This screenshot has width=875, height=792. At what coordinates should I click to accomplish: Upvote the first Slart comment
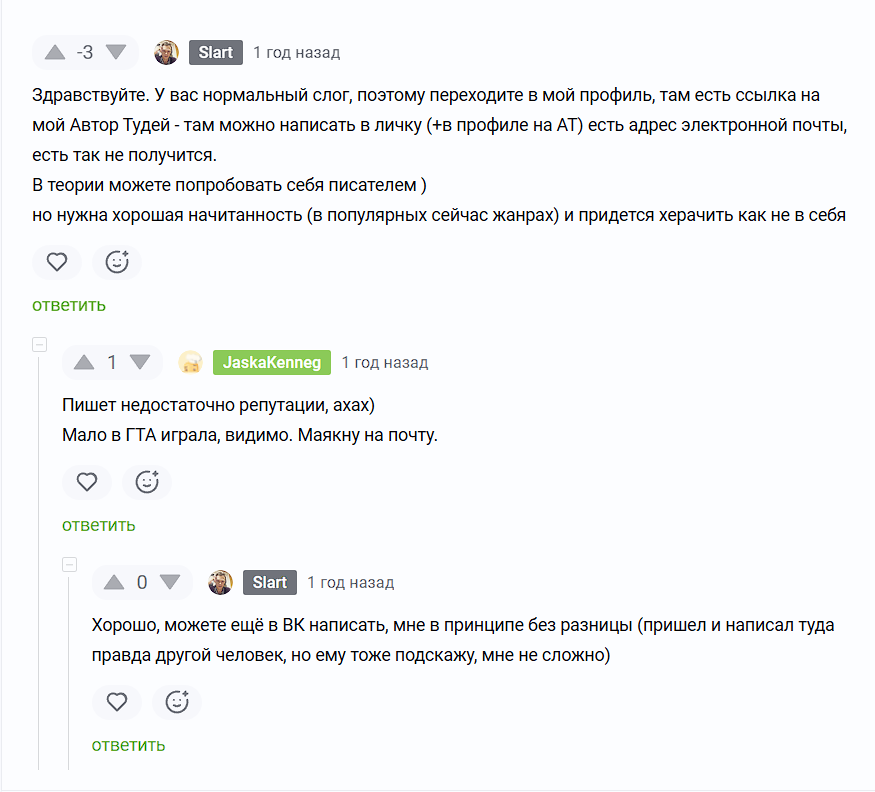(x=55, y=52)
